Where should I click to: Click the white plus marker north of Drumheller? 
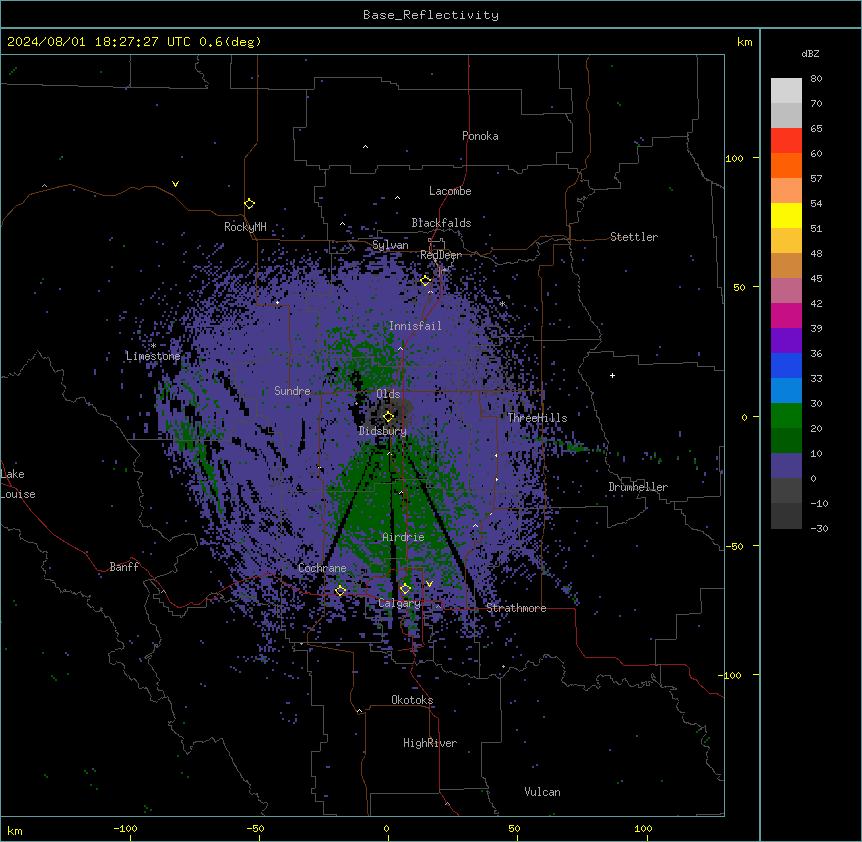tap(612, 375)
